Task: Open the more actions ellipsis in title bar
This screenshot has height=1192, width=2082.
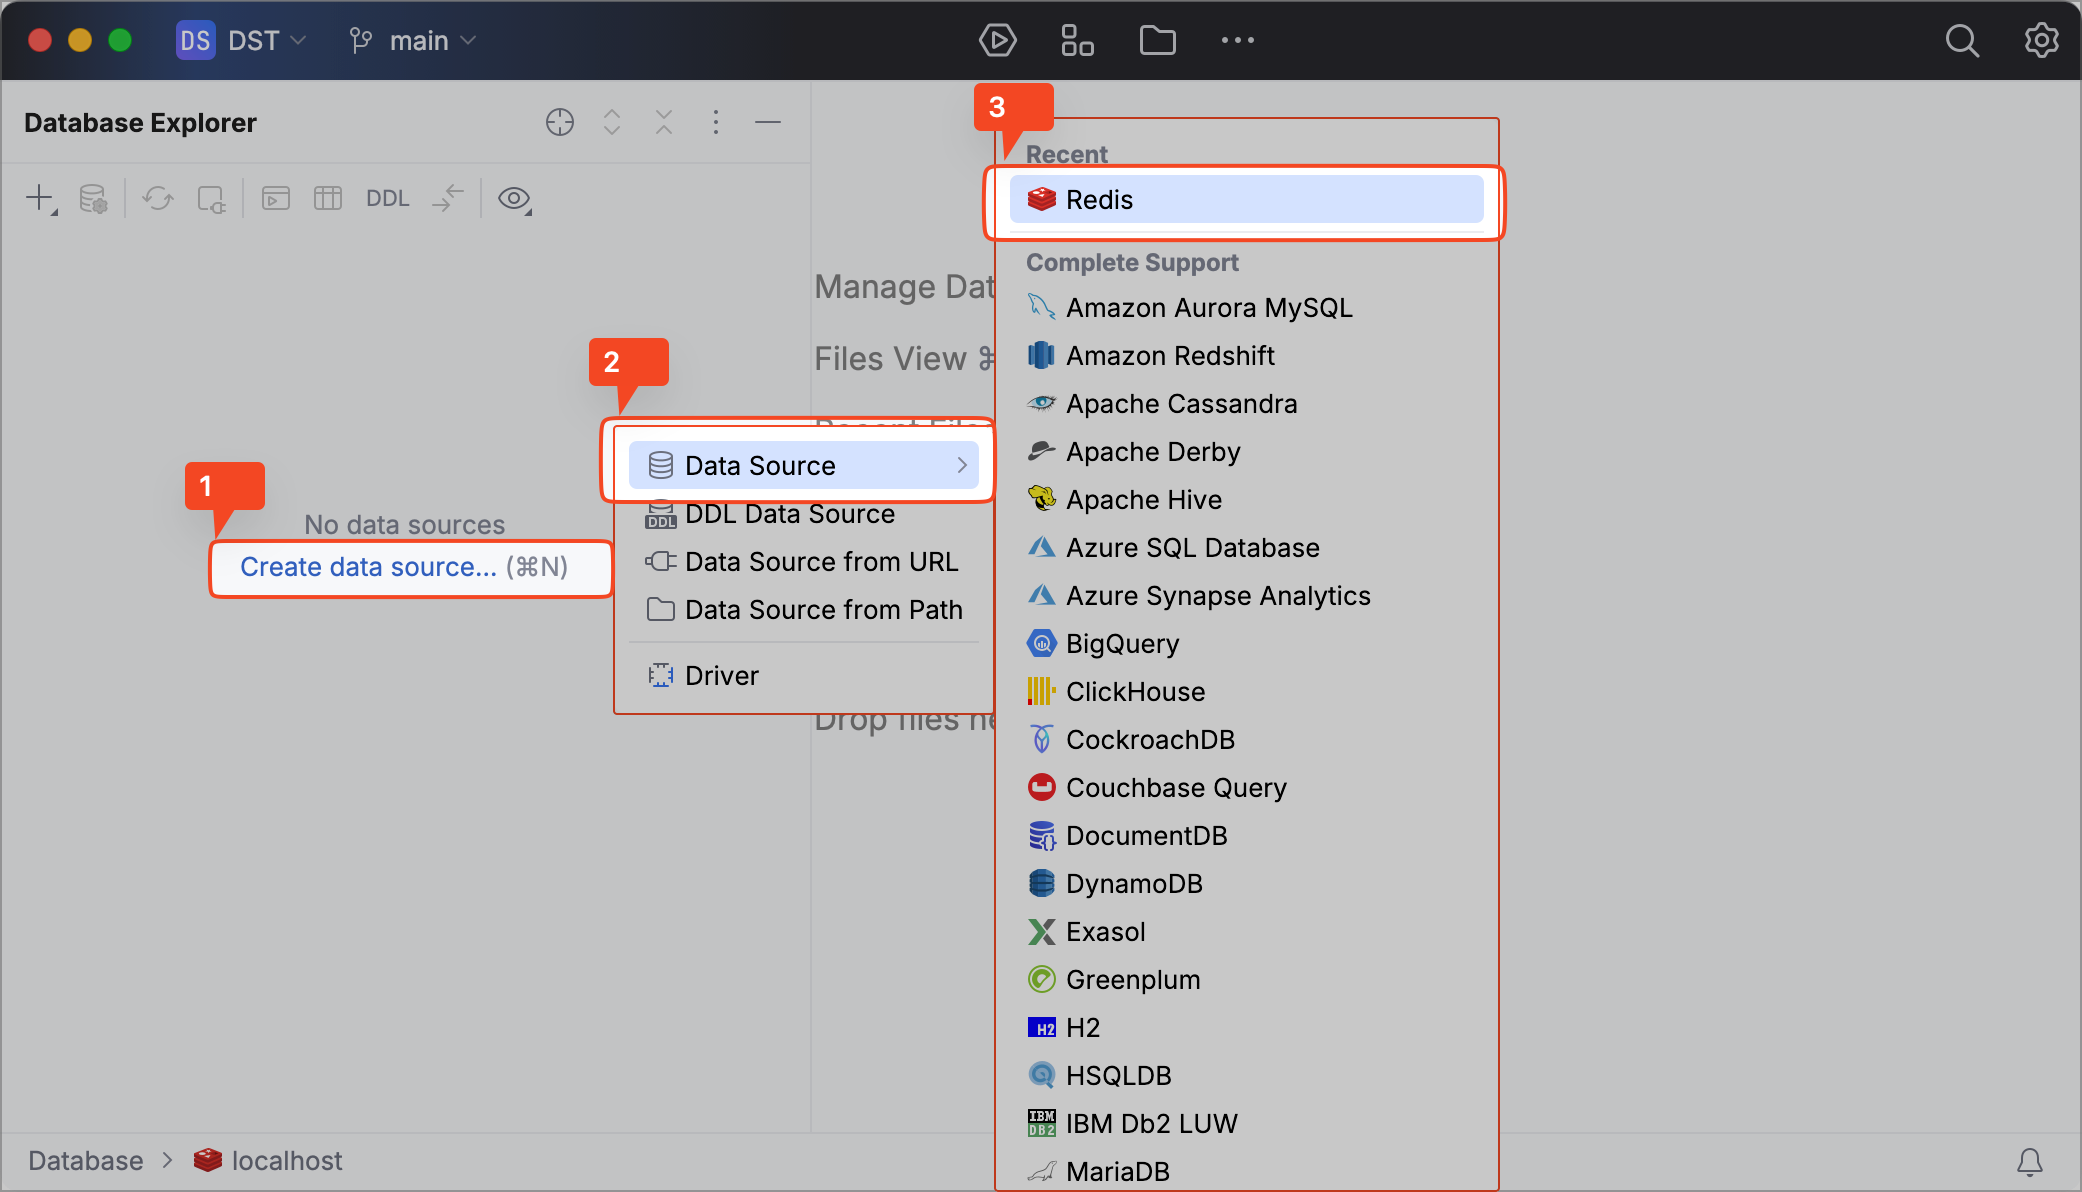Action: tap(1237, 40)
